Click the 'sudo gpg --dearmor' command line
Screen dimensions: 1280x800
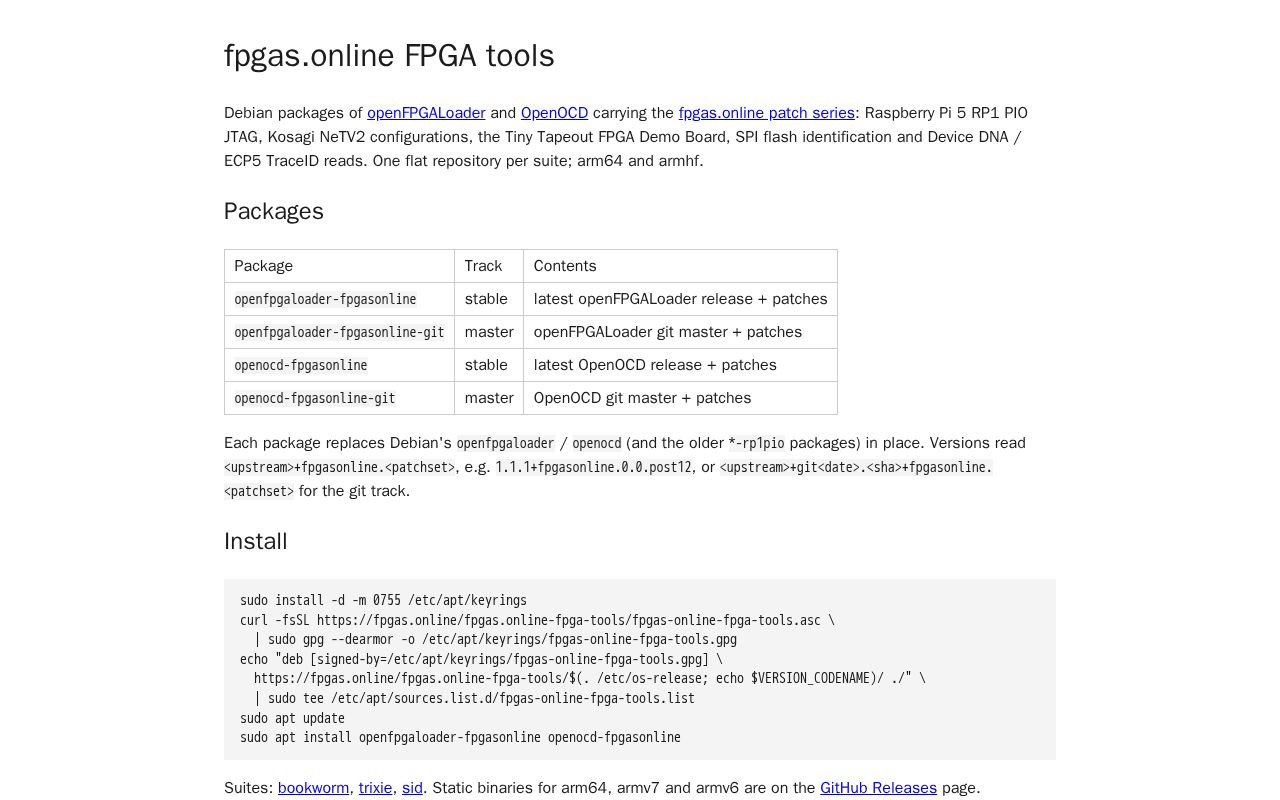coord(495,639)
